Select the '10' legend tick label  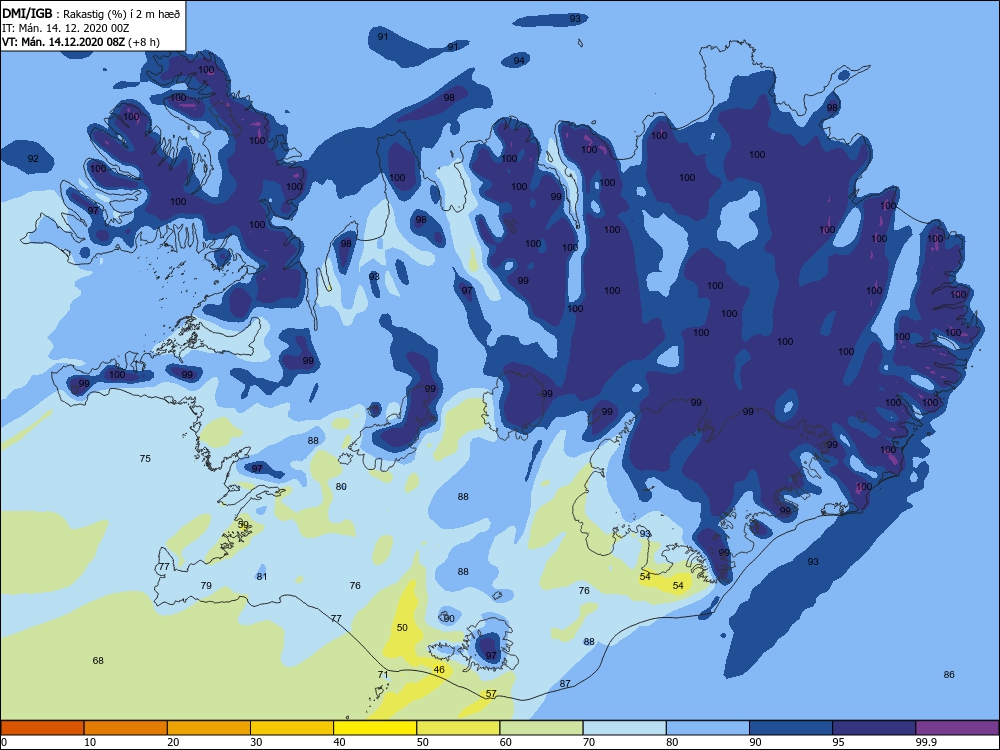click(90, 742)
